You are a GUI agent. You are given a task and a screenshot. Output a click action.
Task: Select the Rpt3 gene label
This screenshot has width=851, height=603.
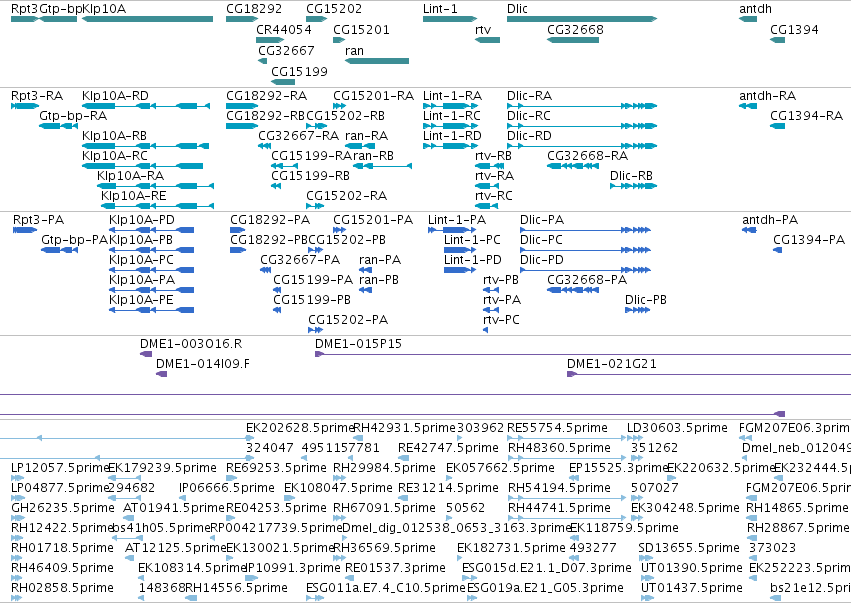pyautogui.click(x=24, y=9)
